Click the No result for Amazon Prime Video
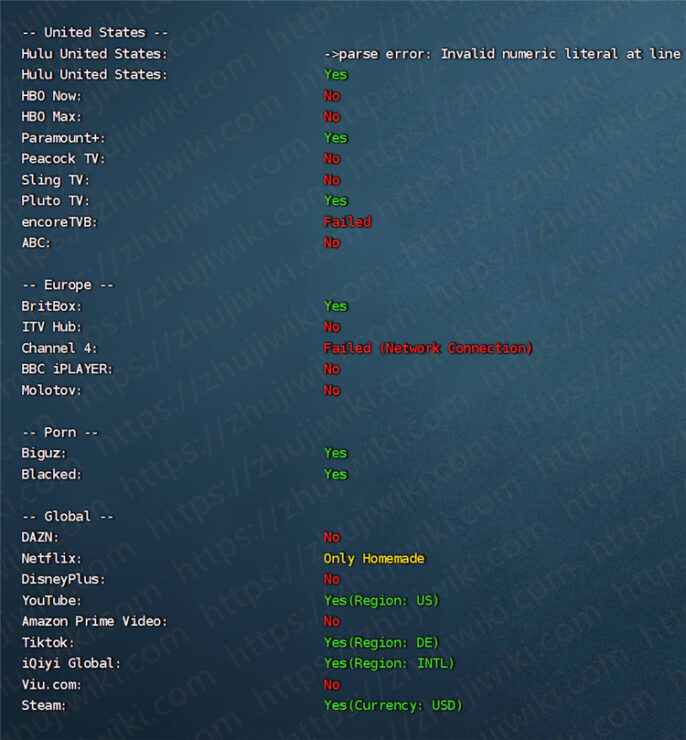Viewport: 686px width, 740px height. click(x=332, y=621)
